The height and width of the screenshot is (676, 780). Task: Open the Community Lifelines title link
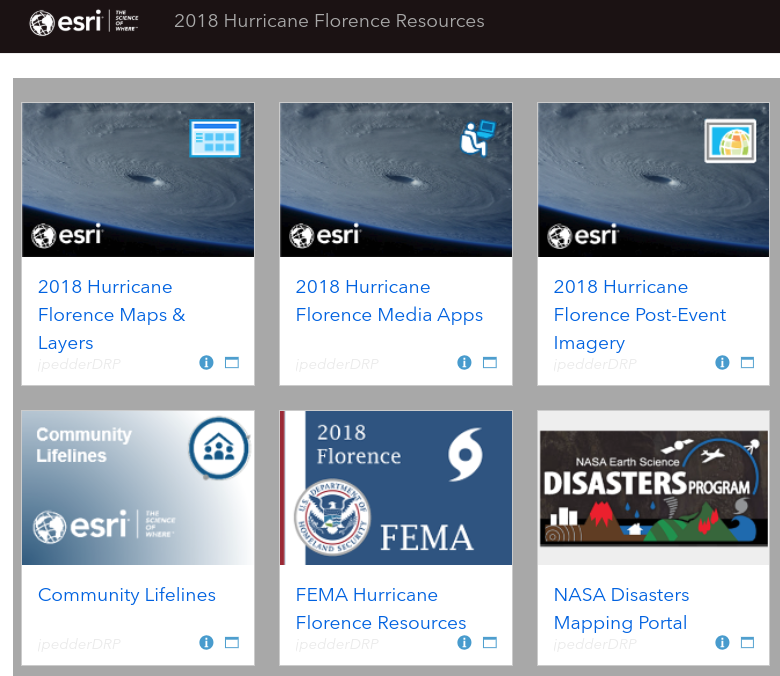click(126, 595)
